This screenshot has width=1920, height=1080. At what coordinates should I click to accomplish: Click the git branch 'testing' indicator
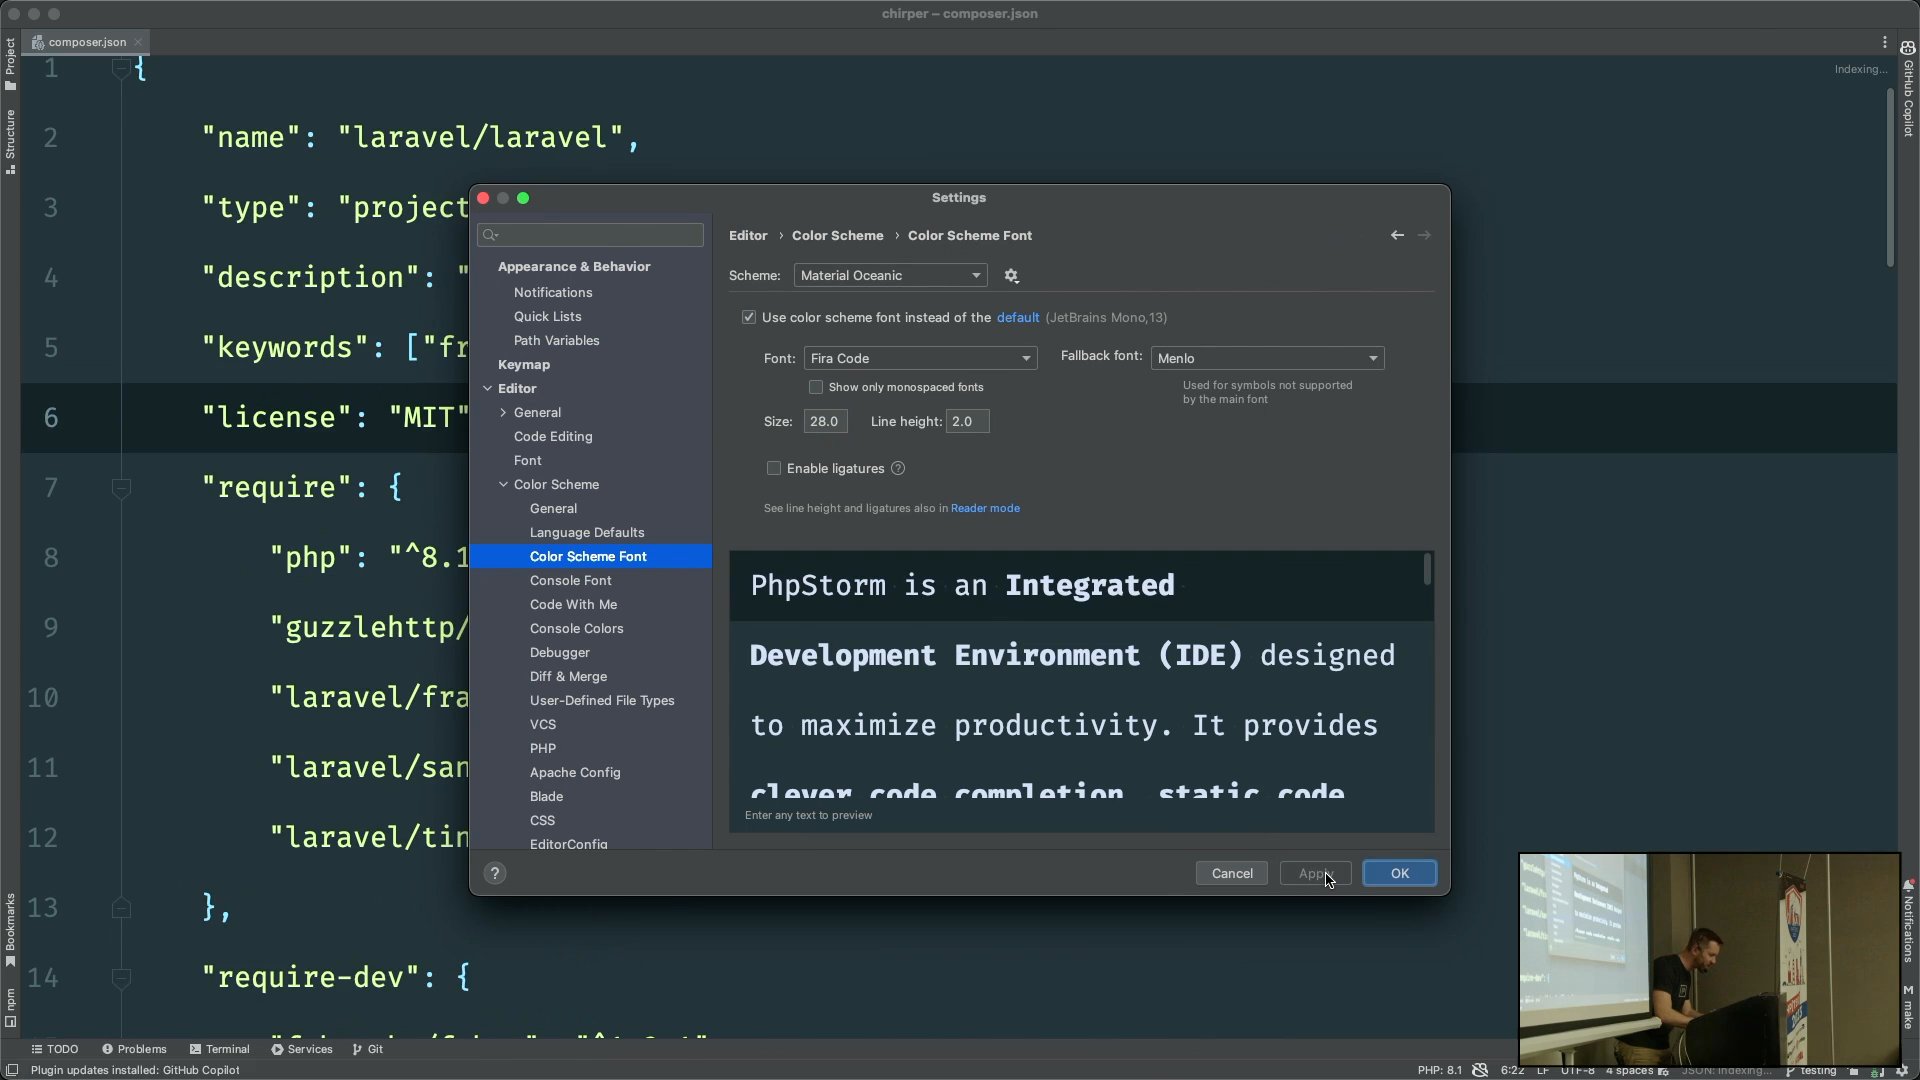pyautogui.click(x=1811, y=1070)
